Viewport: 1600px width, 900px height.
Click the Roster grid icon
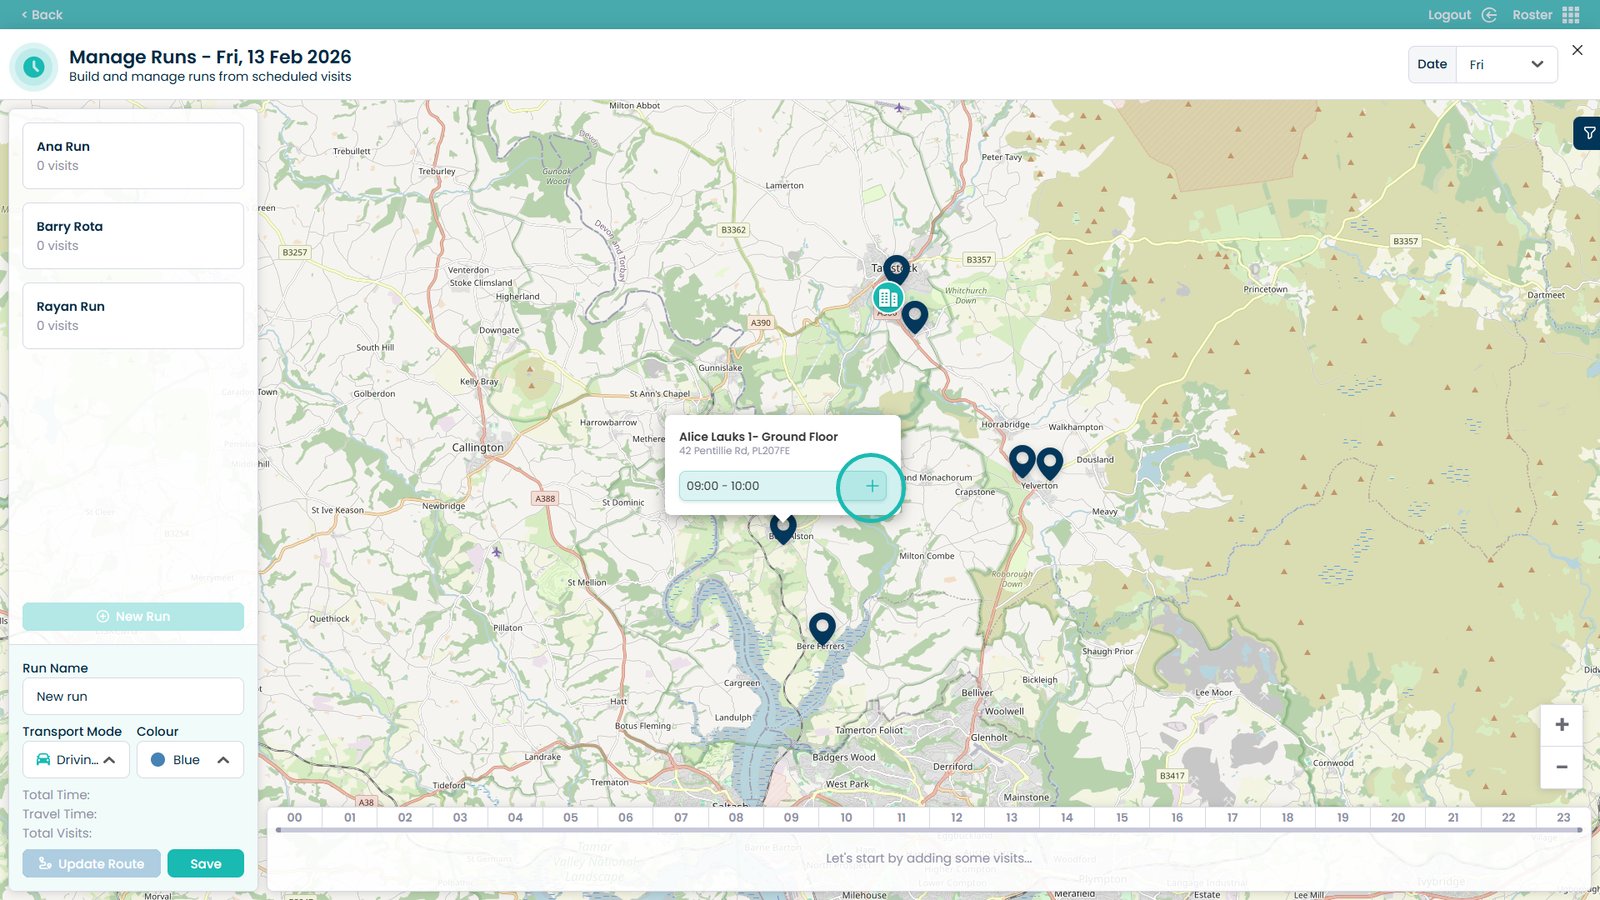[1571, 15]
